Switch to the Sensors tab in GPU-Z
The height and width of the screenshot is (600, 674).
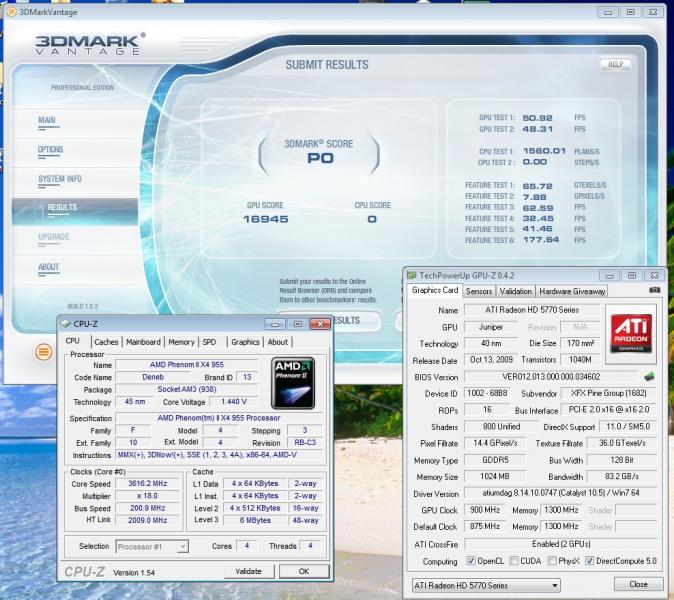click(x=479, y=291)
